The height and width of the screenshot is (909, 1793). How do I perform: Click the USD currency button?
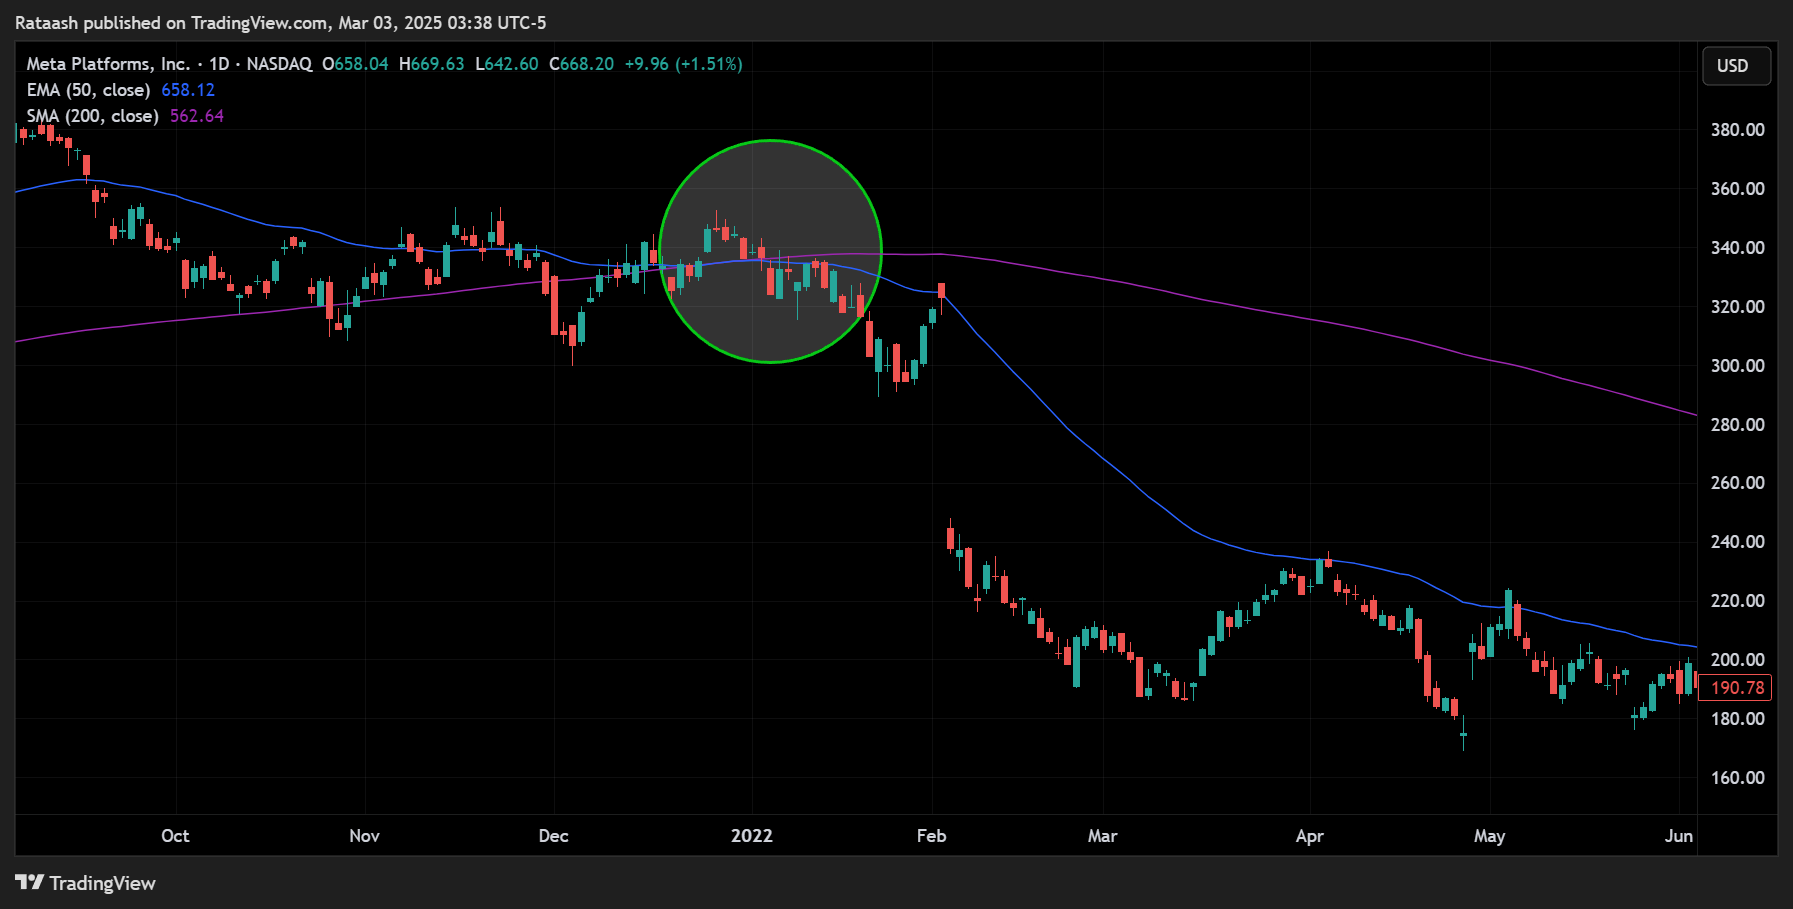coord(1736,66)
